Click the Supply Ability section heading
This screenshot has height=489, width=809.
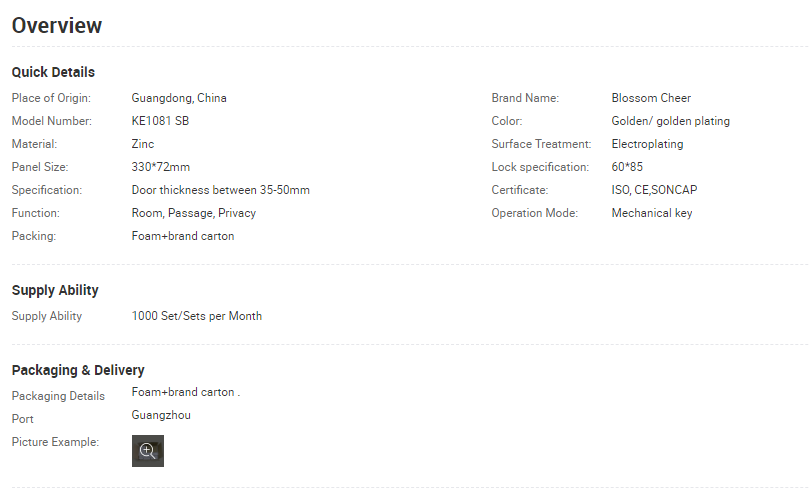click(x=55, y=290)
